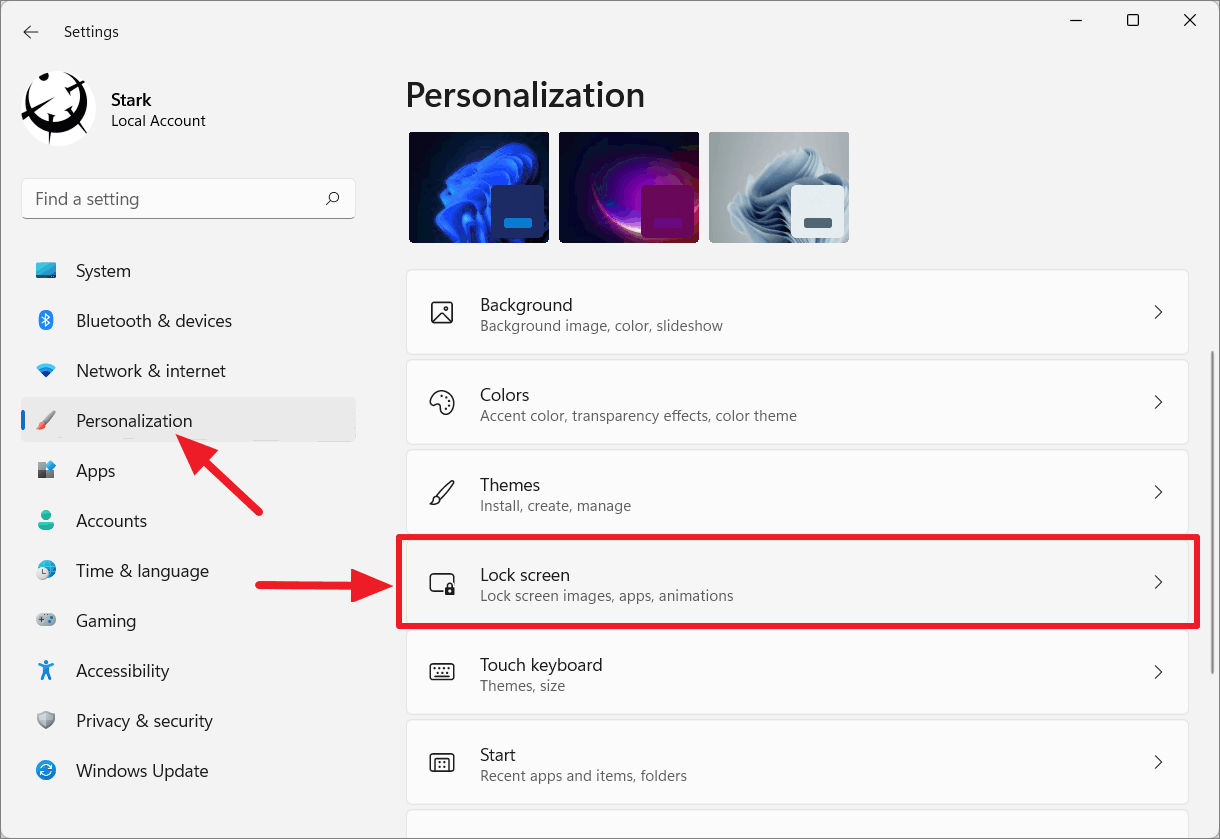Open the Themes title
This screenshot has width=1220, height=839.
510,485
